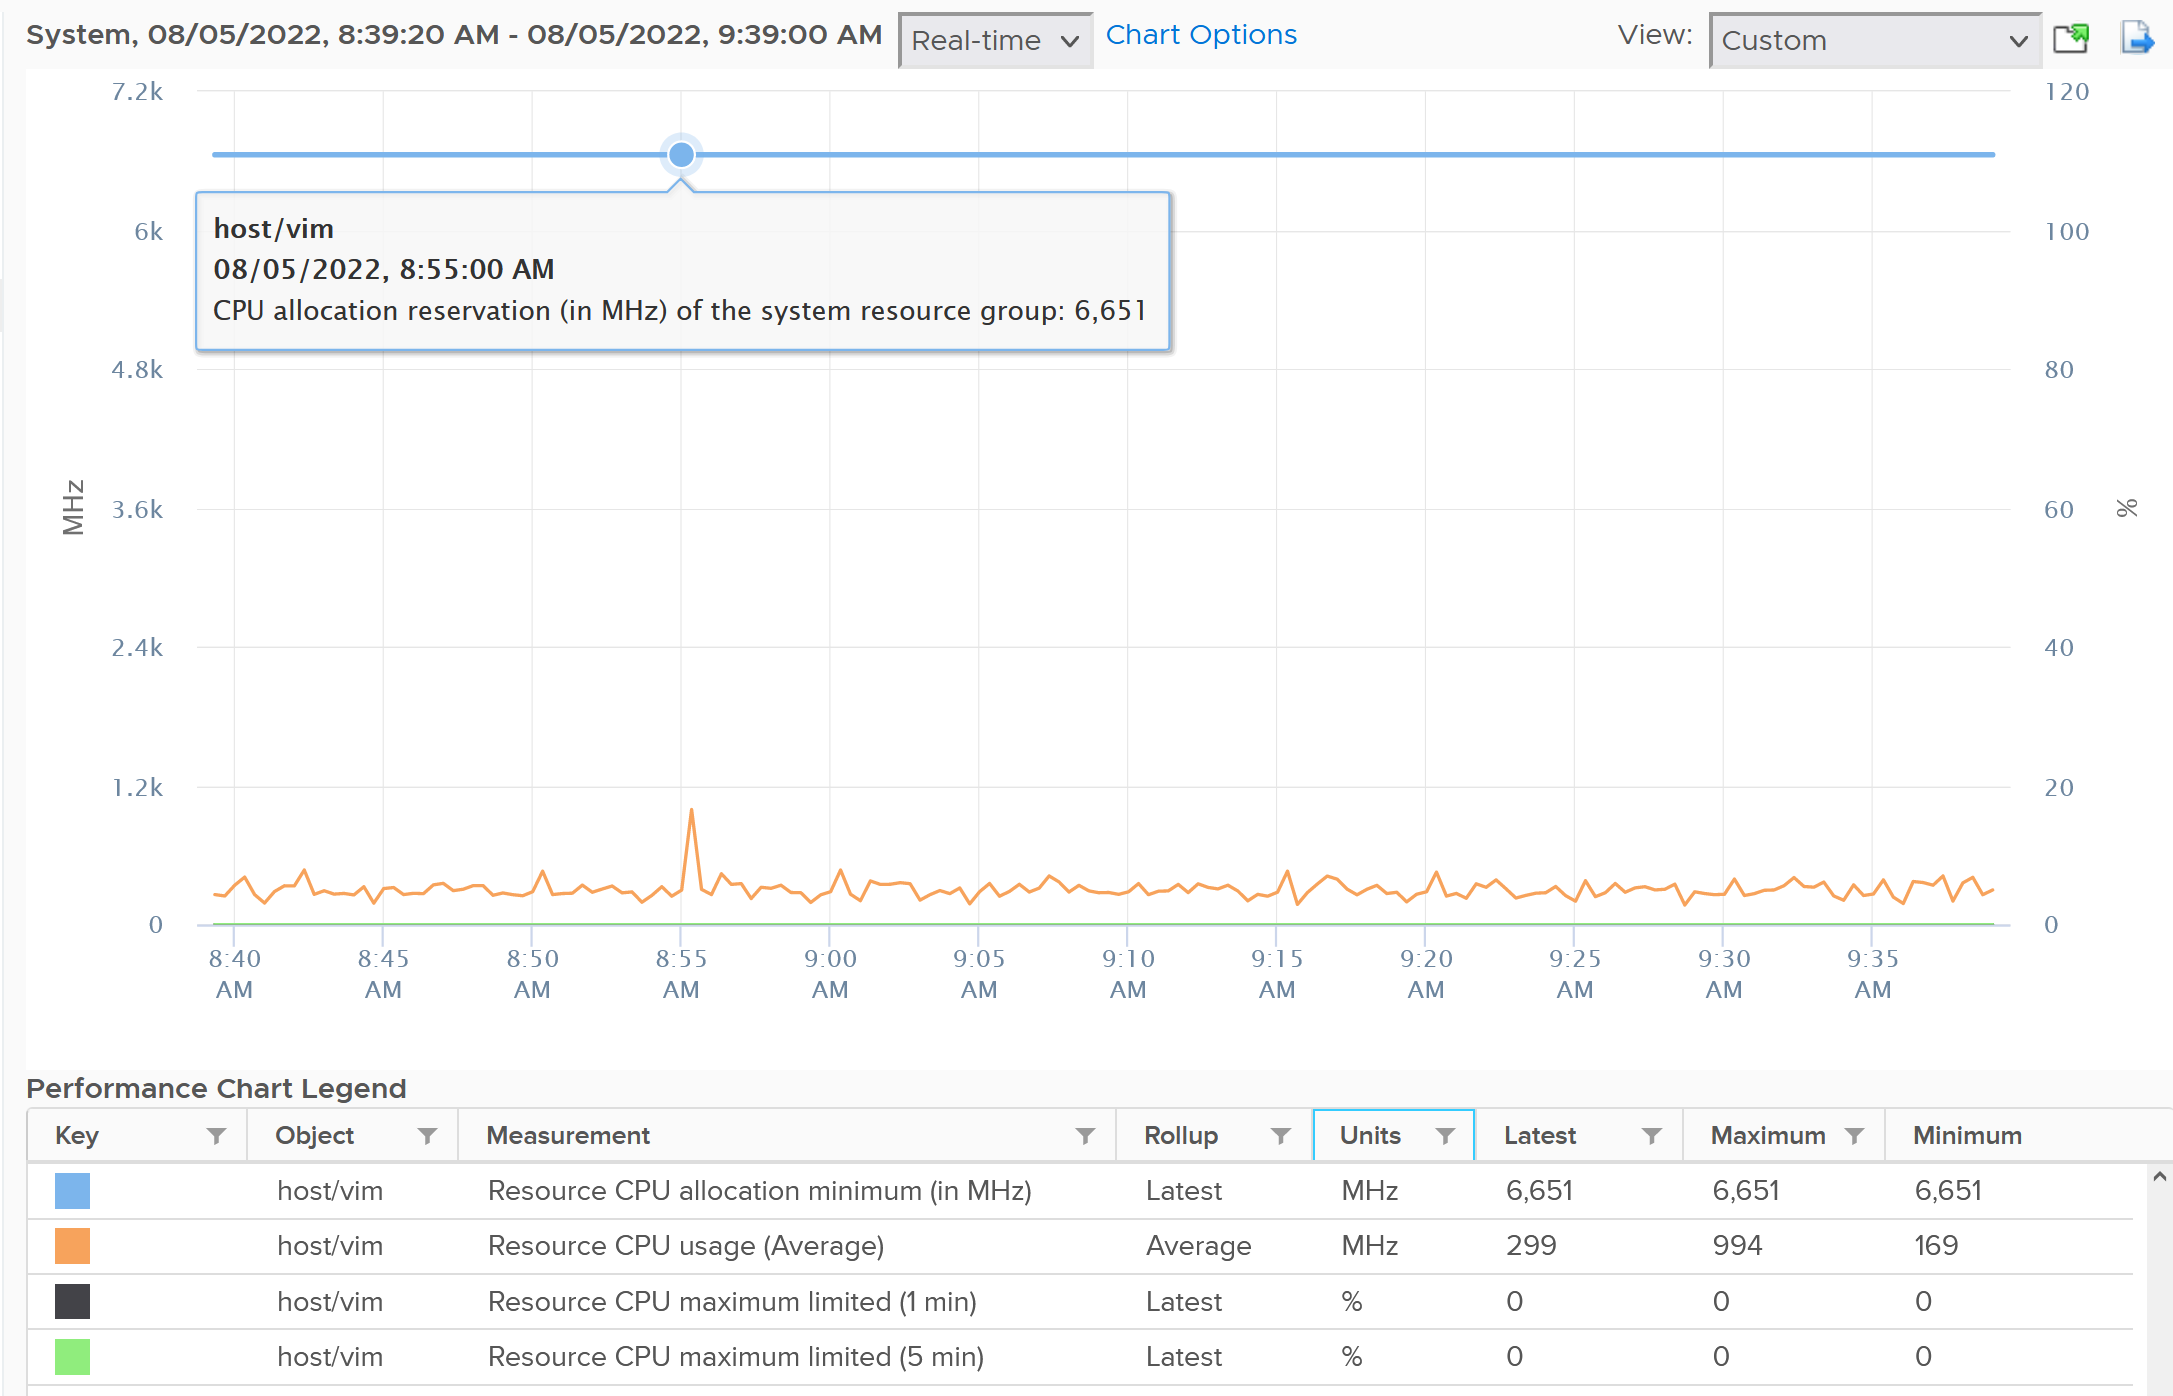Click the export chart icon
Image resolution: width=2173 pixels, height=1396 pixels.
(2137, 39)
